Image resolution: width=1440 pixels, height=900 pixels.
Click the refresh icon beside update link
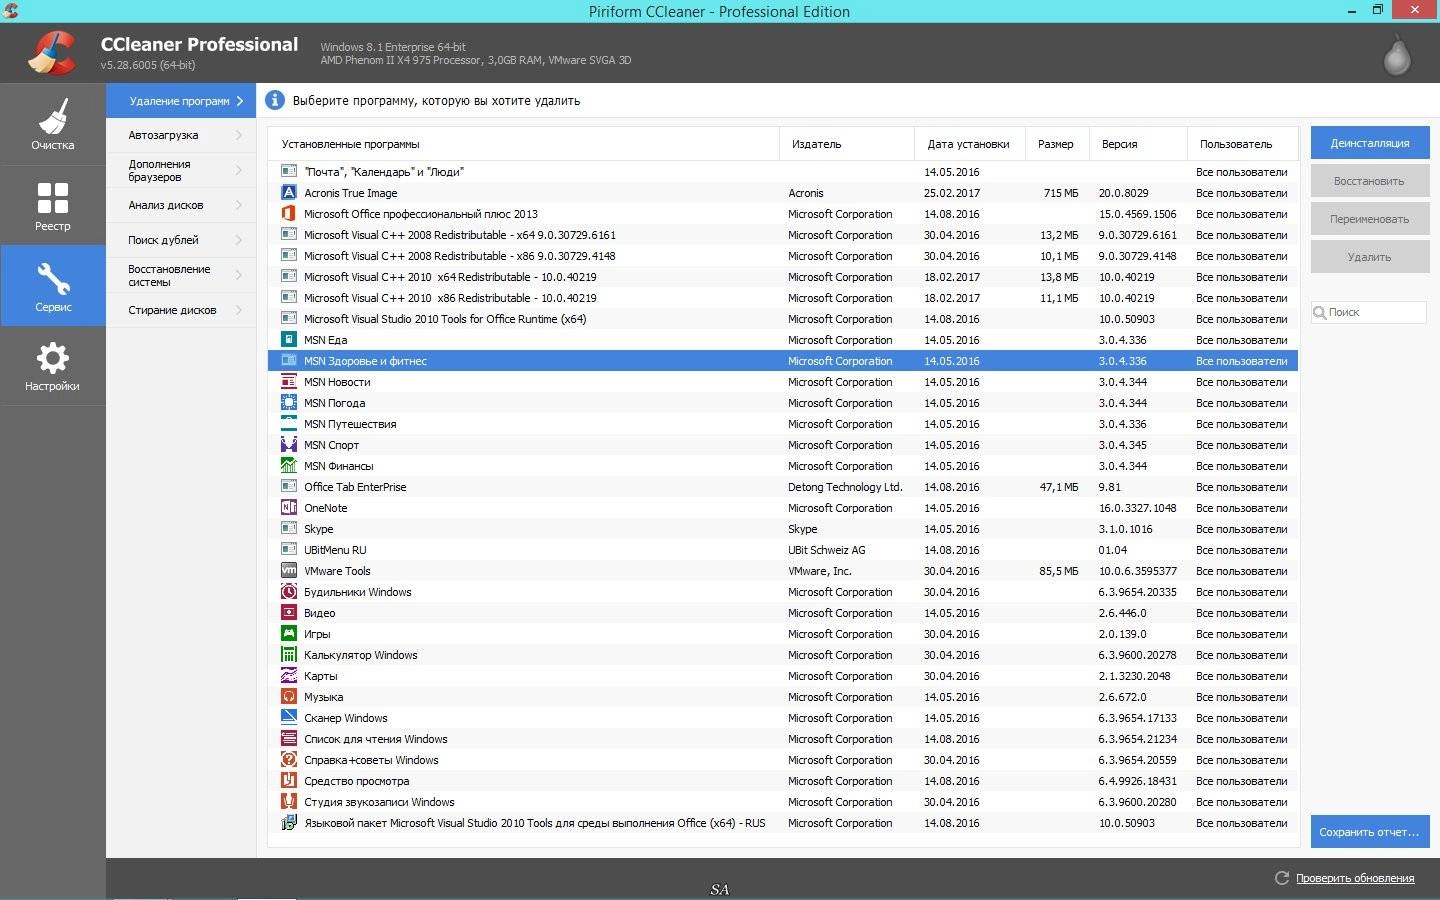tap(1282, 878)
